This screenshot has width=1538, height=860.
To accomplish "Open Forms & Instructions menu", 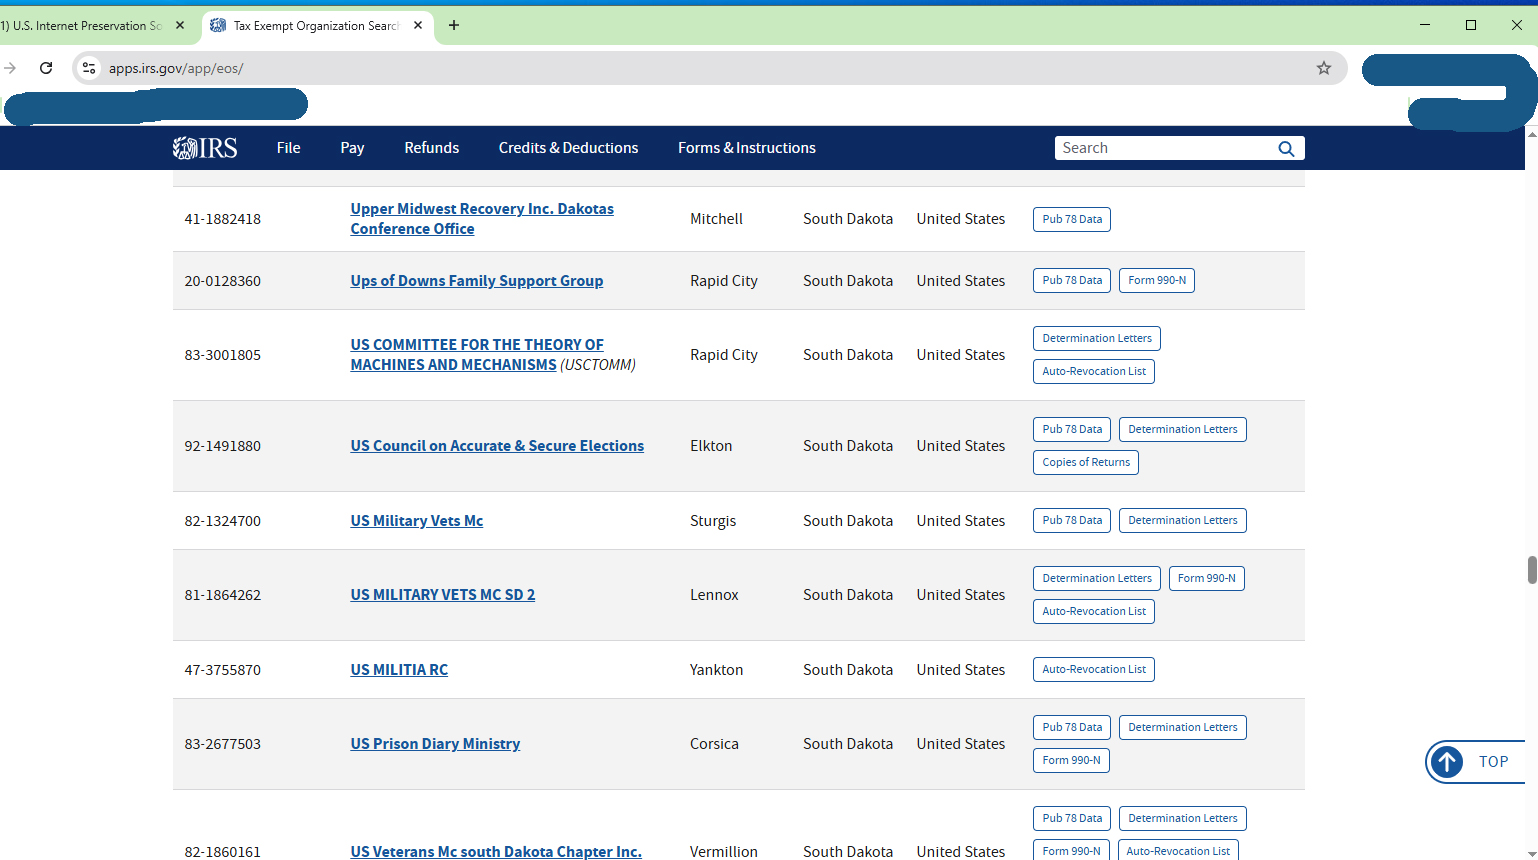I will pyautogui.click(x=747, y=148).
